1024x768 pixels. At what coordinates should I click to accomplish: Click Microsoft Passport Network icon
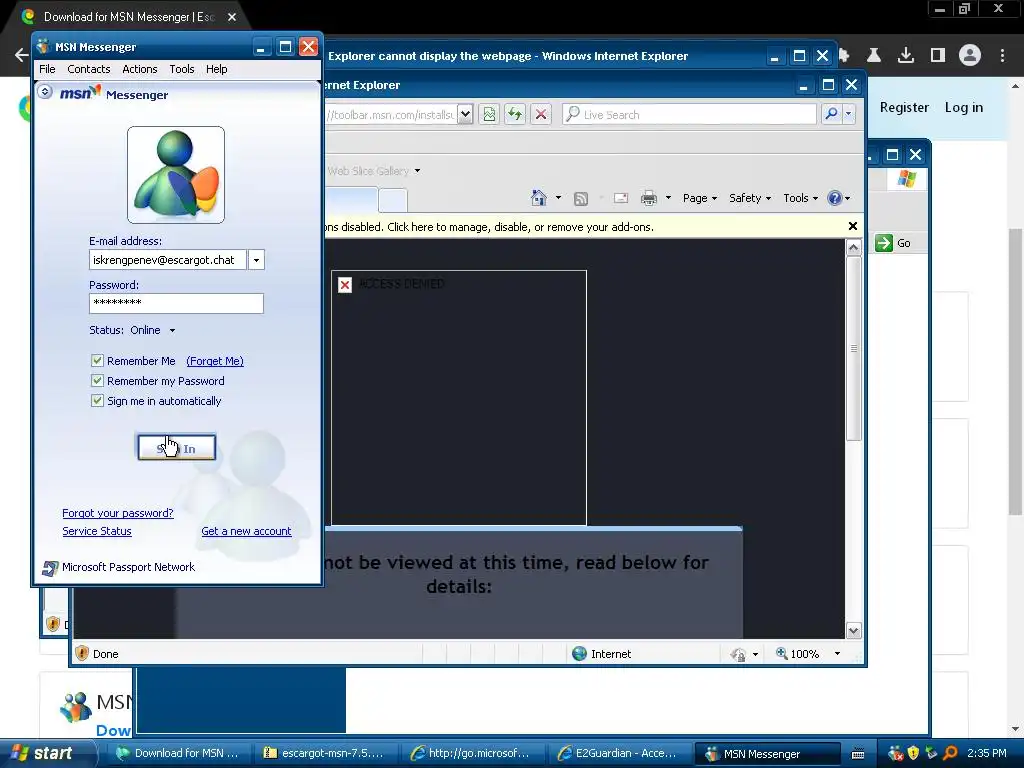point(50,568)
